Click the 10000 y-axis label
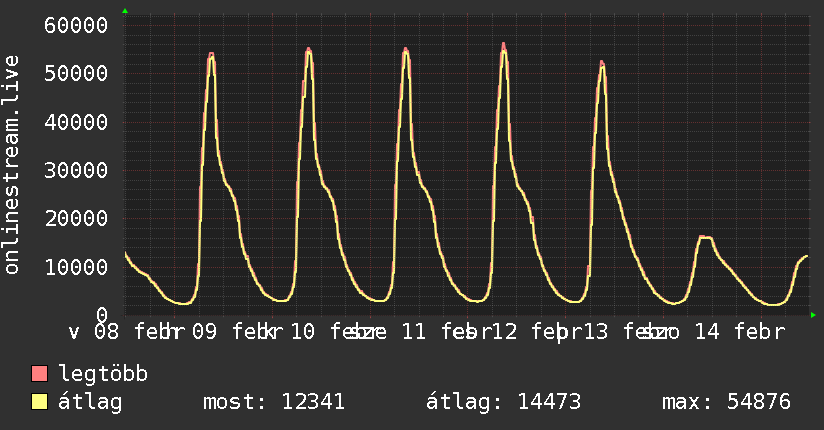Screen dimensions: 824x430 point(77,267)
